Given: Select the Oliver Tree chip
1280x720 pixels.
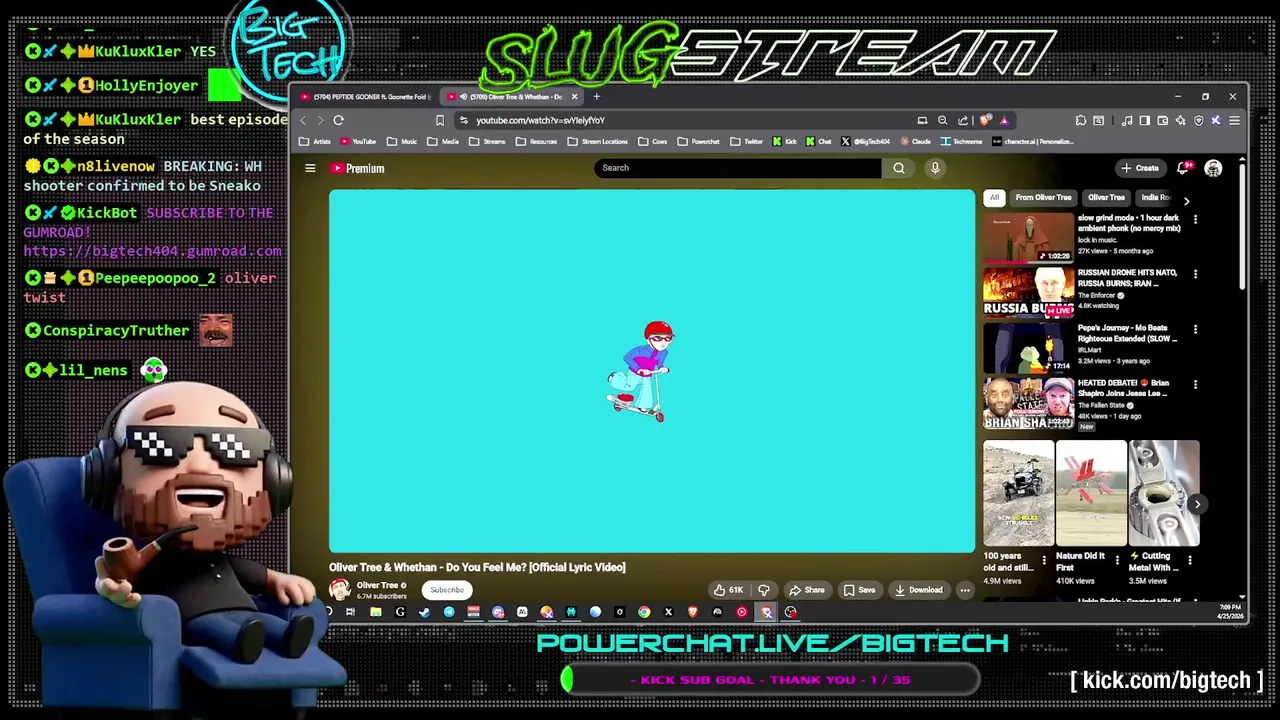Looking at the screenshot, I should click(x=1106, y=198).
